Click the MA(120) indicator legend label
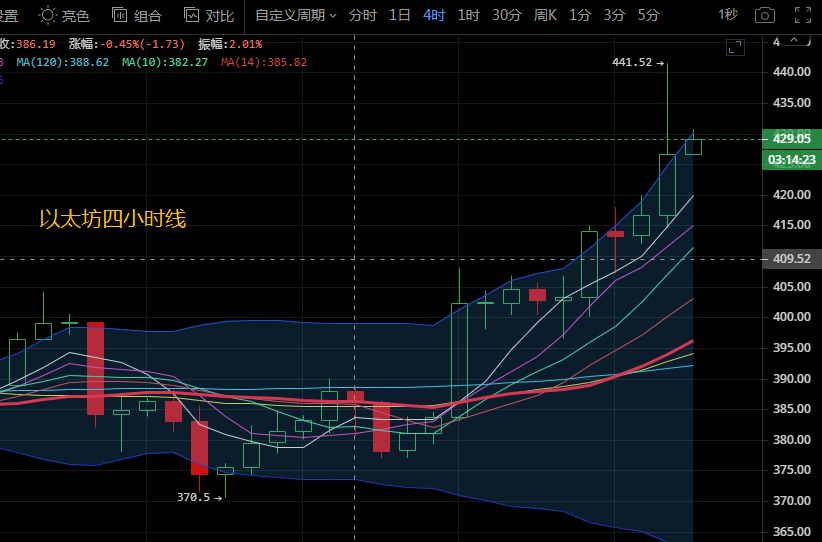The width and height of the screenshot is (822, 542). click(62, 62)
